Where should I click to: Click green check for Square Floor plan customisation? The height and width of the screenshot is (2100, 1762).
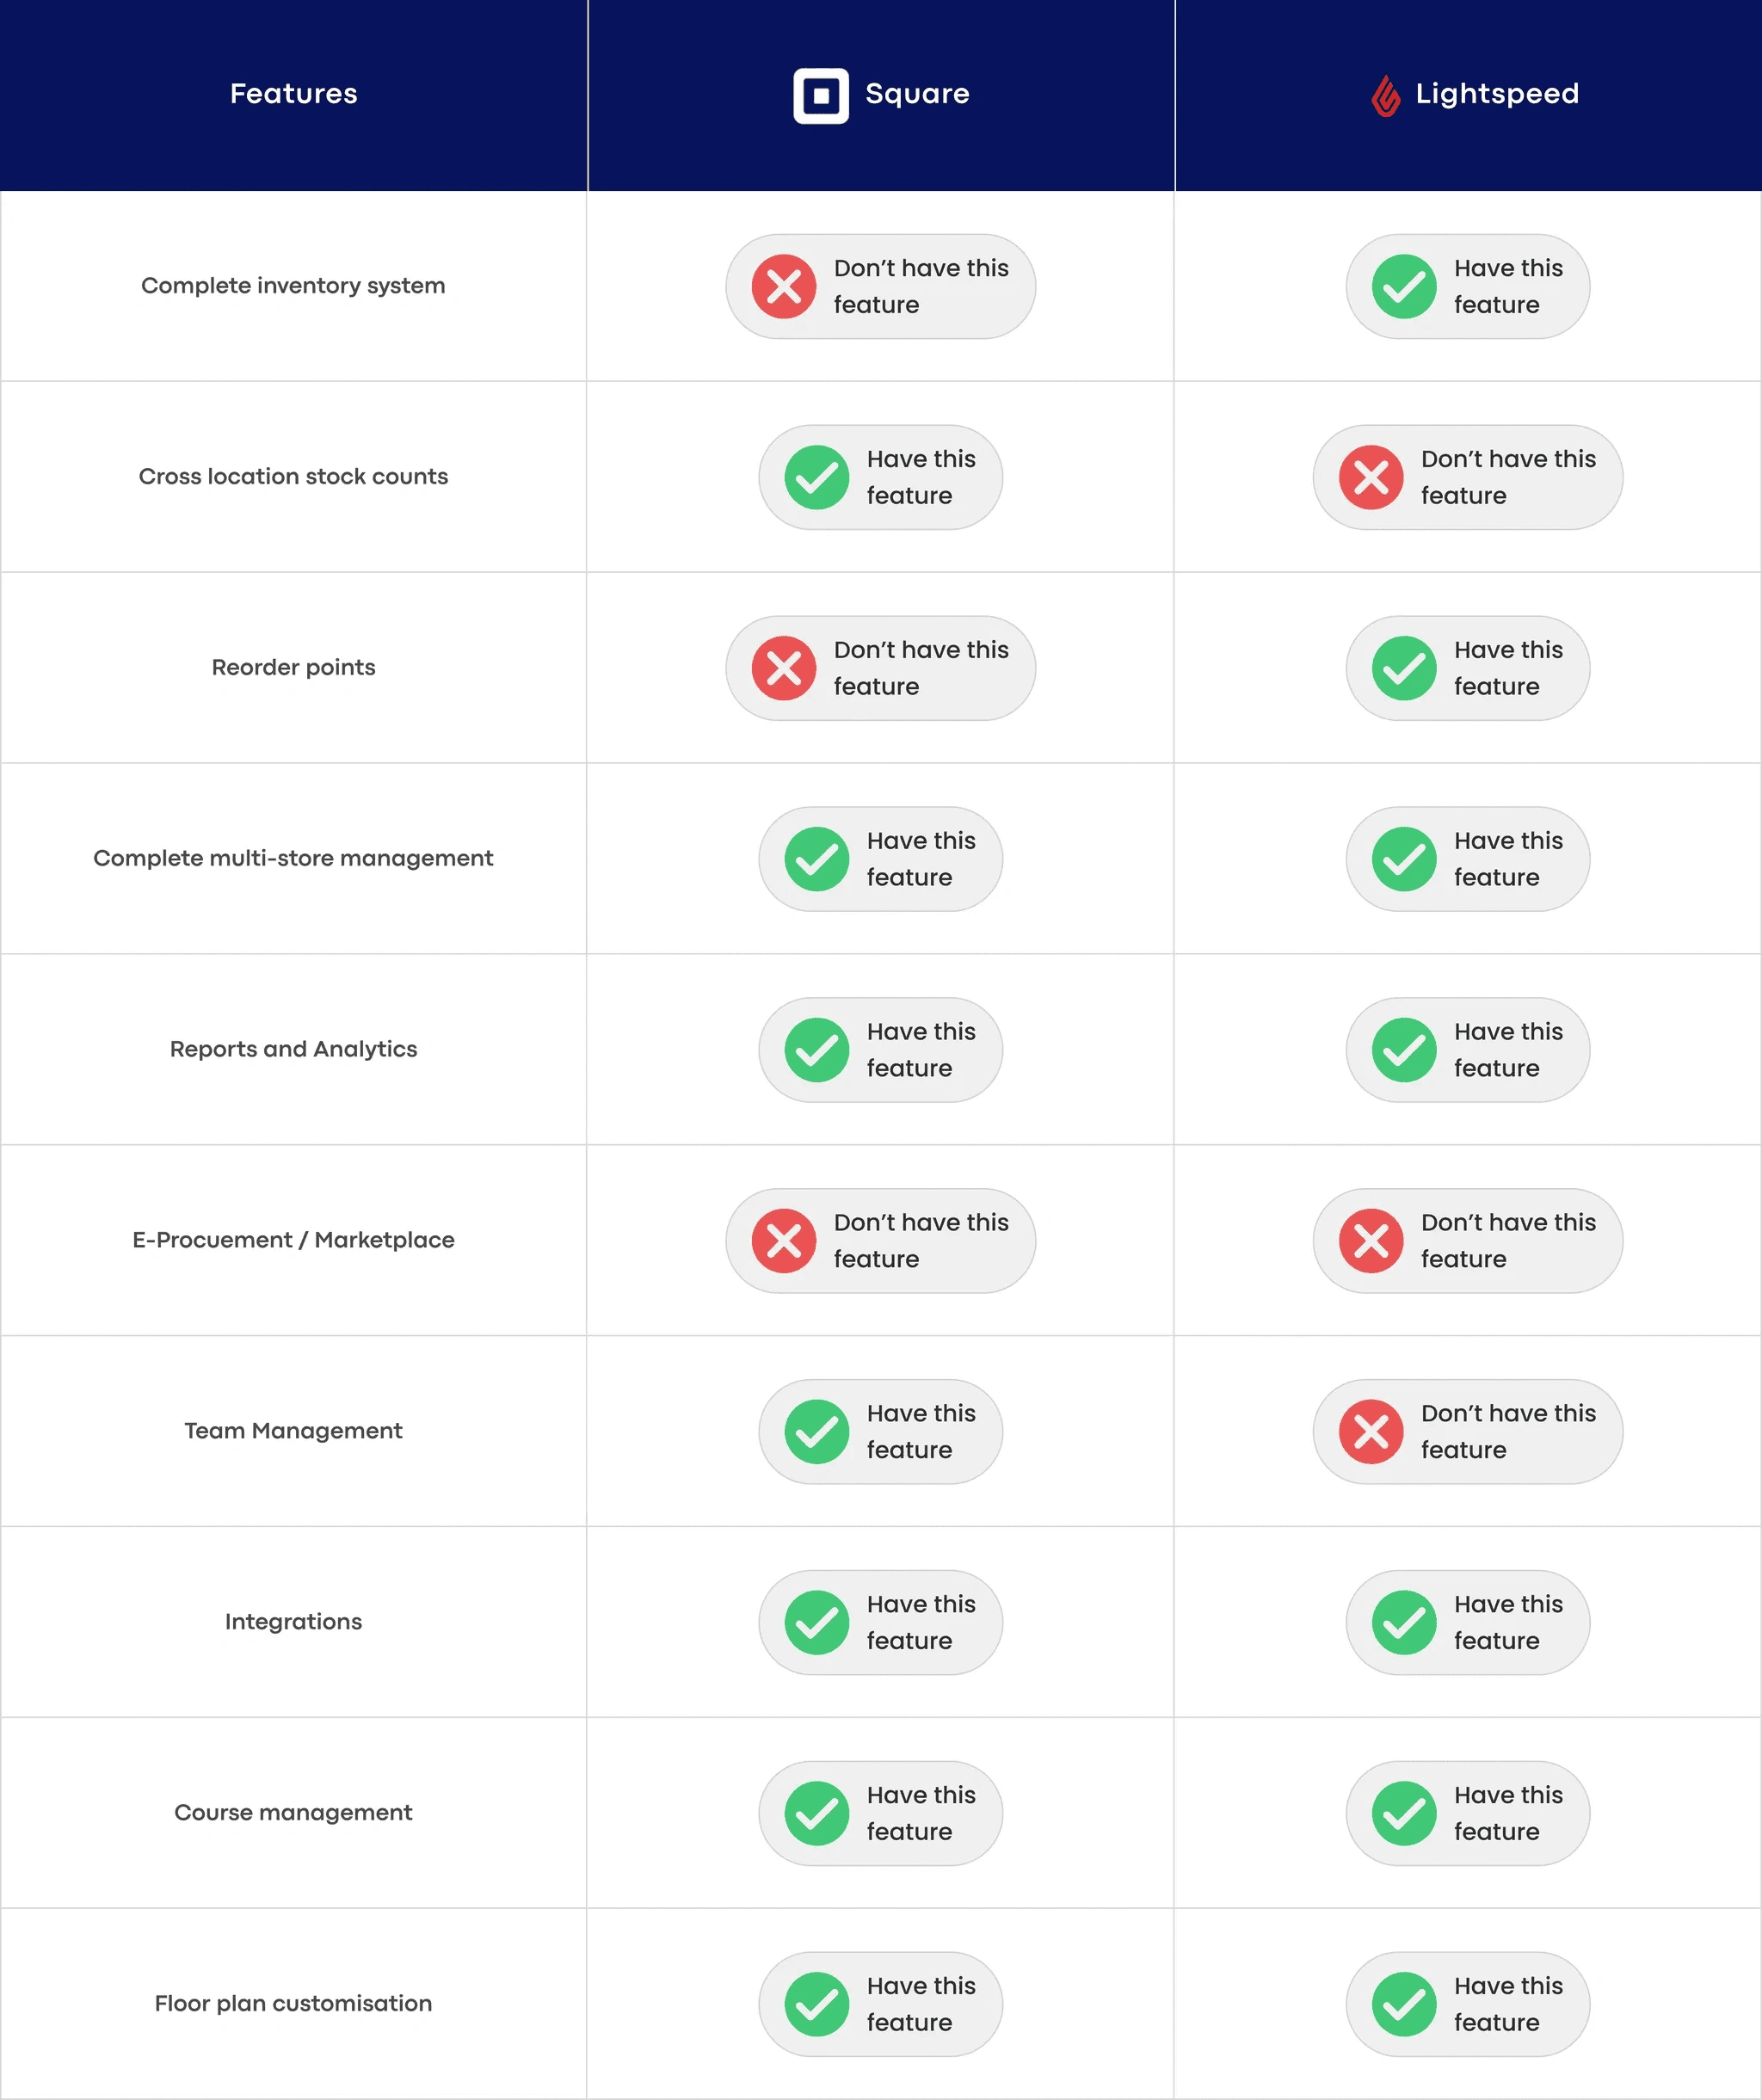click(817, 2004)
